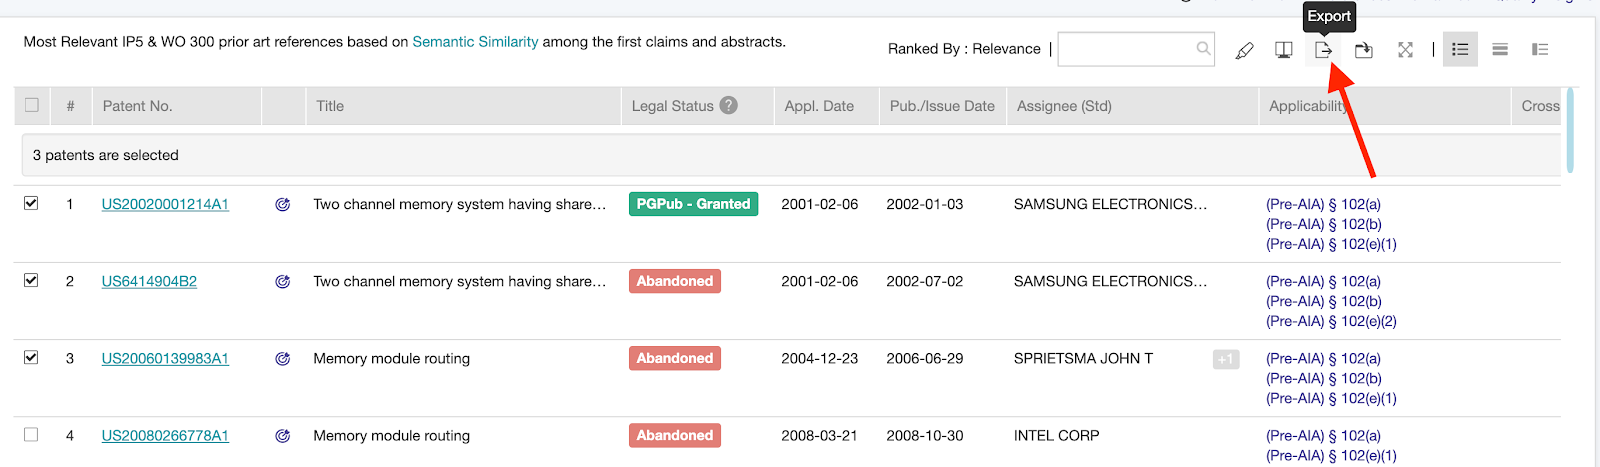
Task: Click similarity icon beside US20060139983A1
Action: 283,359
